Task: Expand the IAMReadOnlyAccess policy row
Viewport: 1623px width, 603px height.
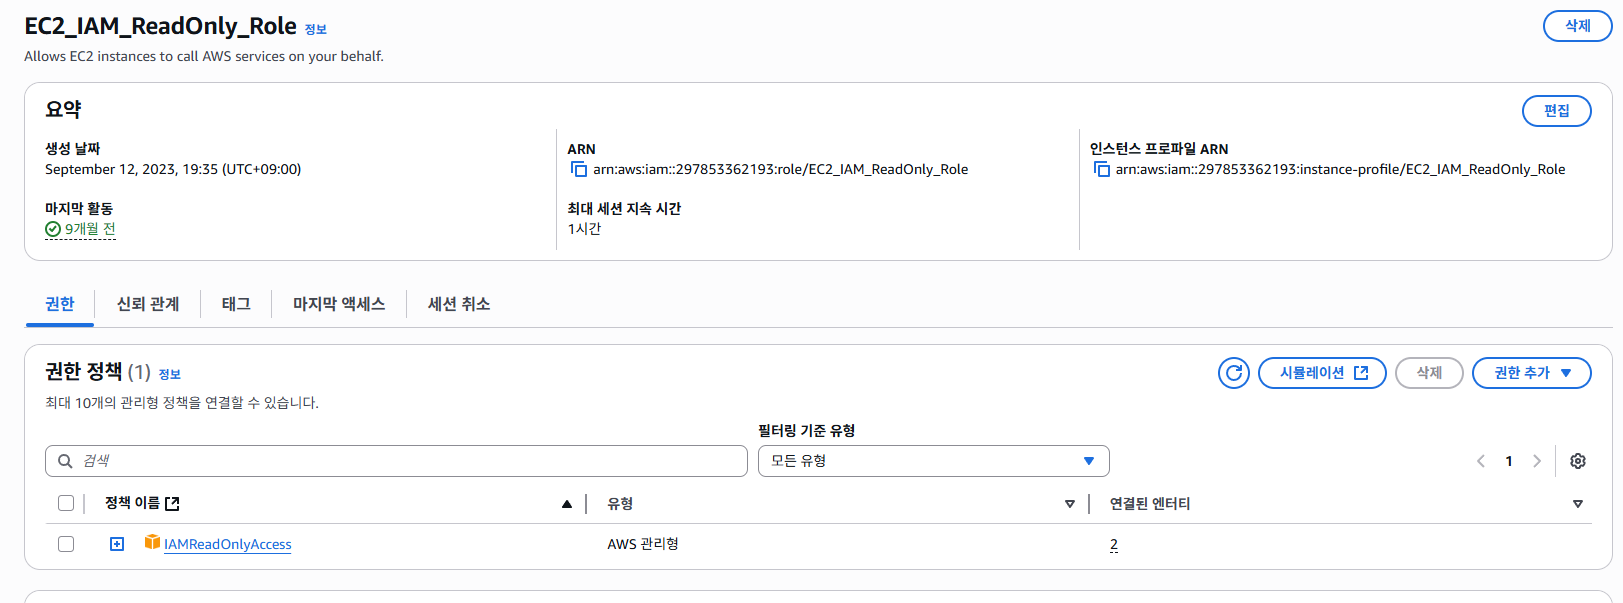Action: pyautogui.click(x=117, y=544)
